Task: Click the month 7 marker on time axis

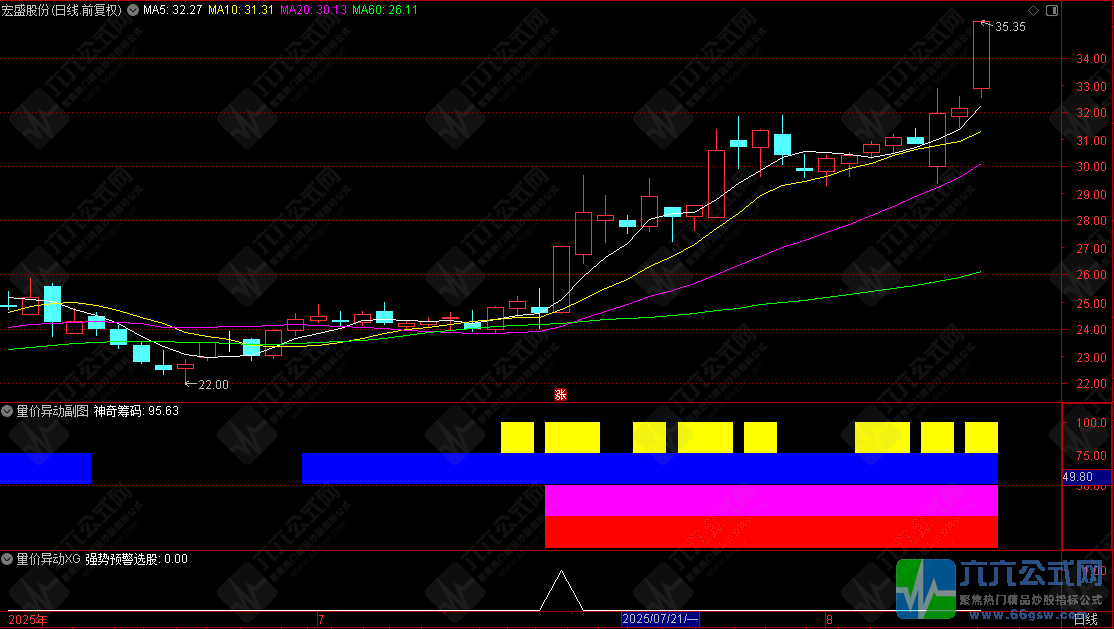Action: (321, 620)
